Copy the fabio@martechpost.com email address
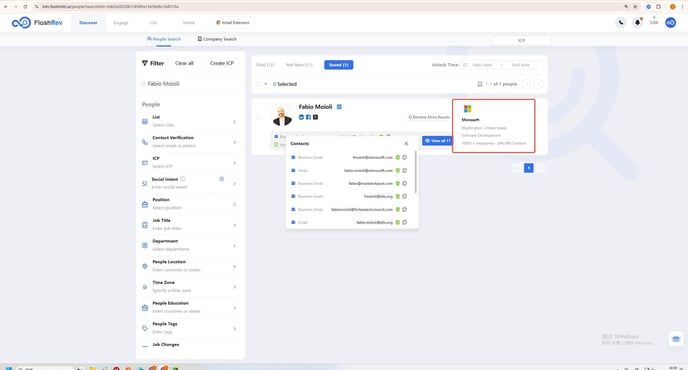 coord(405,183)
